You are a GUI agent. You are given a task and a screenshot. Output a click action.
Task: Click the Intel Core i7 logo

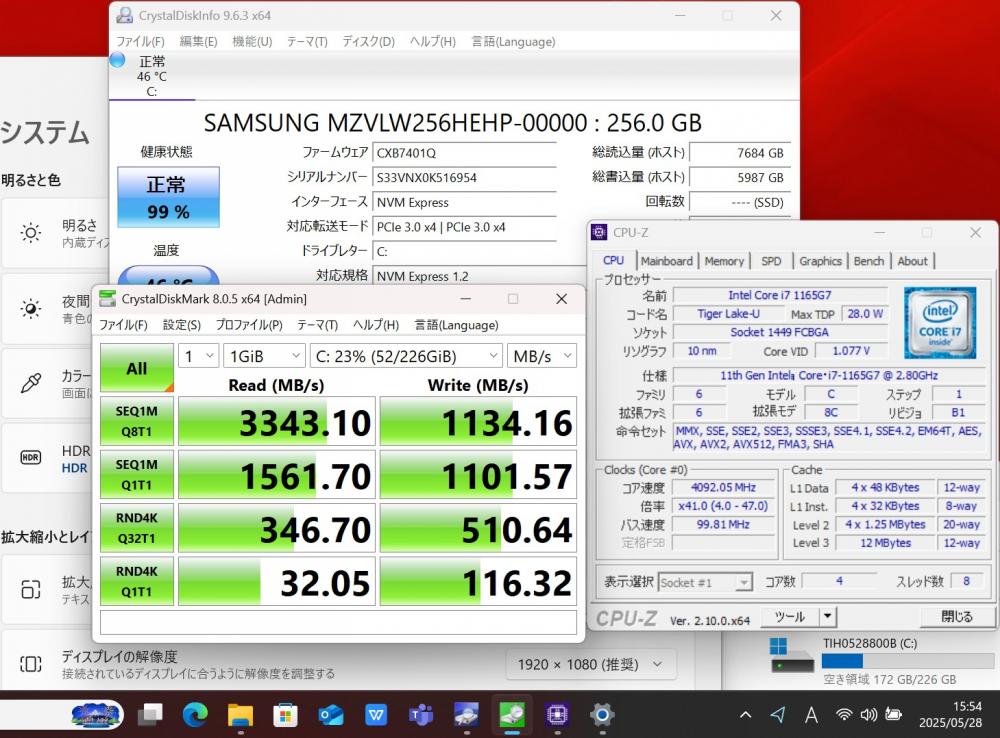[939, 323]
